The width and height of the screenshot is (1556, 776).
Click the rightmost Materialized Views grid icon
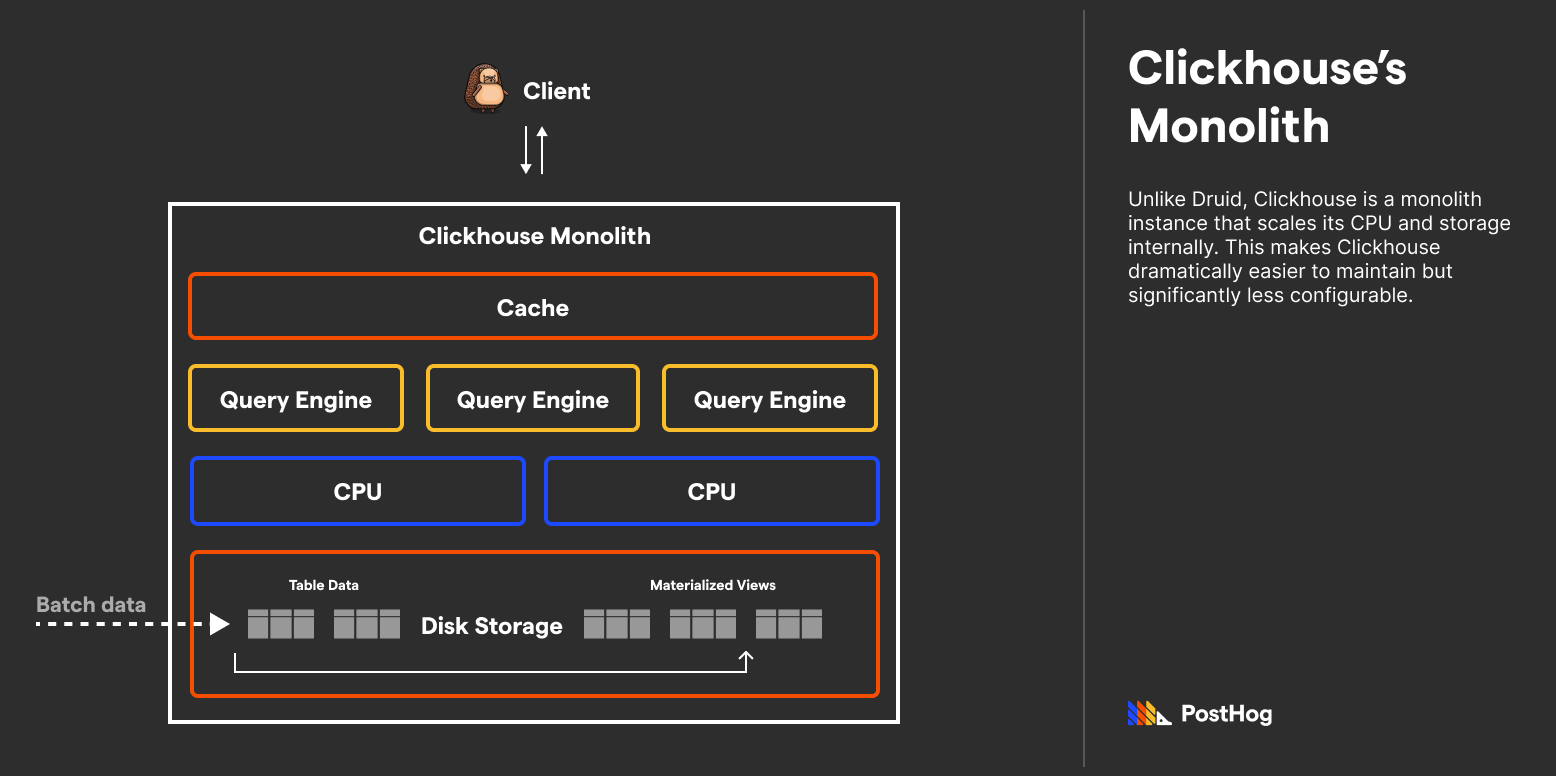pyautogui.click(x=789, y=623)
